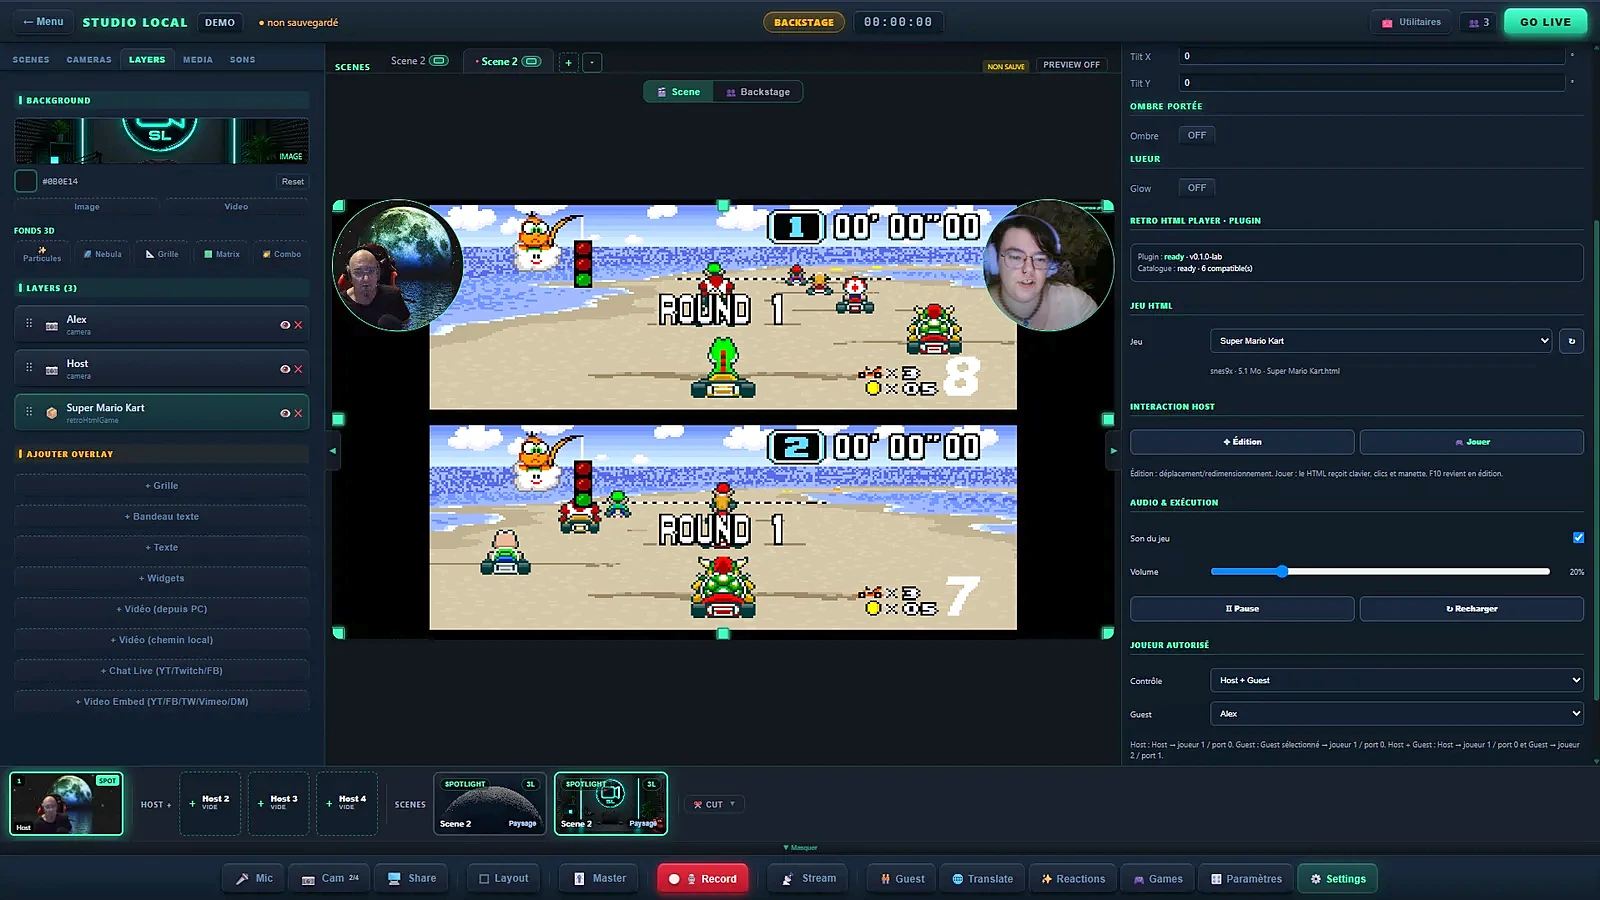The image size is (1600, 900).
Task: Open the Jeu dropdown showing Super Mario Kart
Action: [1381, 341]
